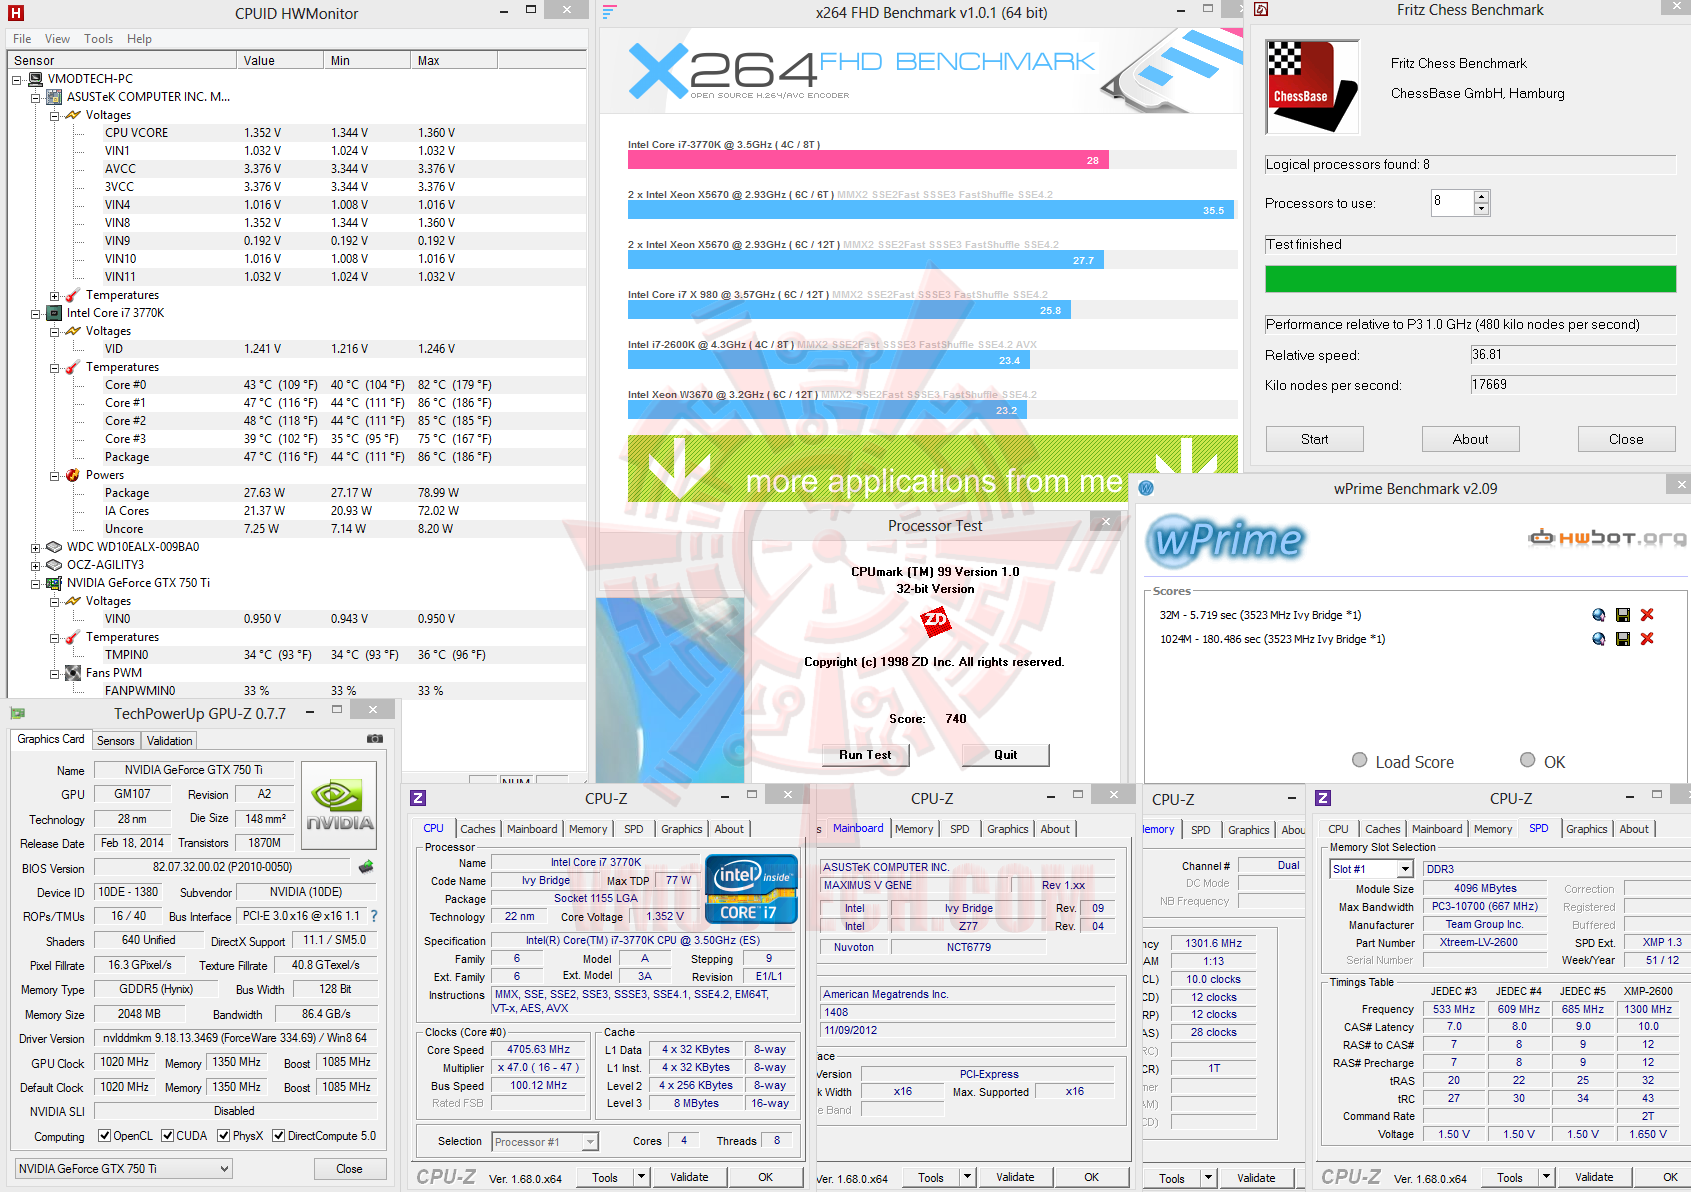
Task: Click the Powers flame icon in HWMonitor
Action: [72, 475]
